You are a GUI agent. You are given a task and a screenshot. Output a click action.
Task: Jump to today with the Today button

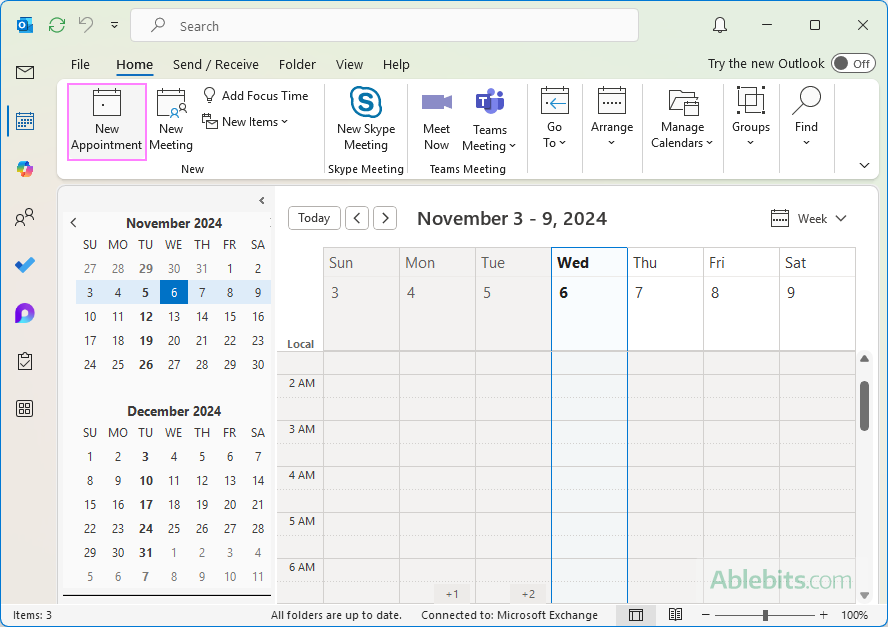314,218
